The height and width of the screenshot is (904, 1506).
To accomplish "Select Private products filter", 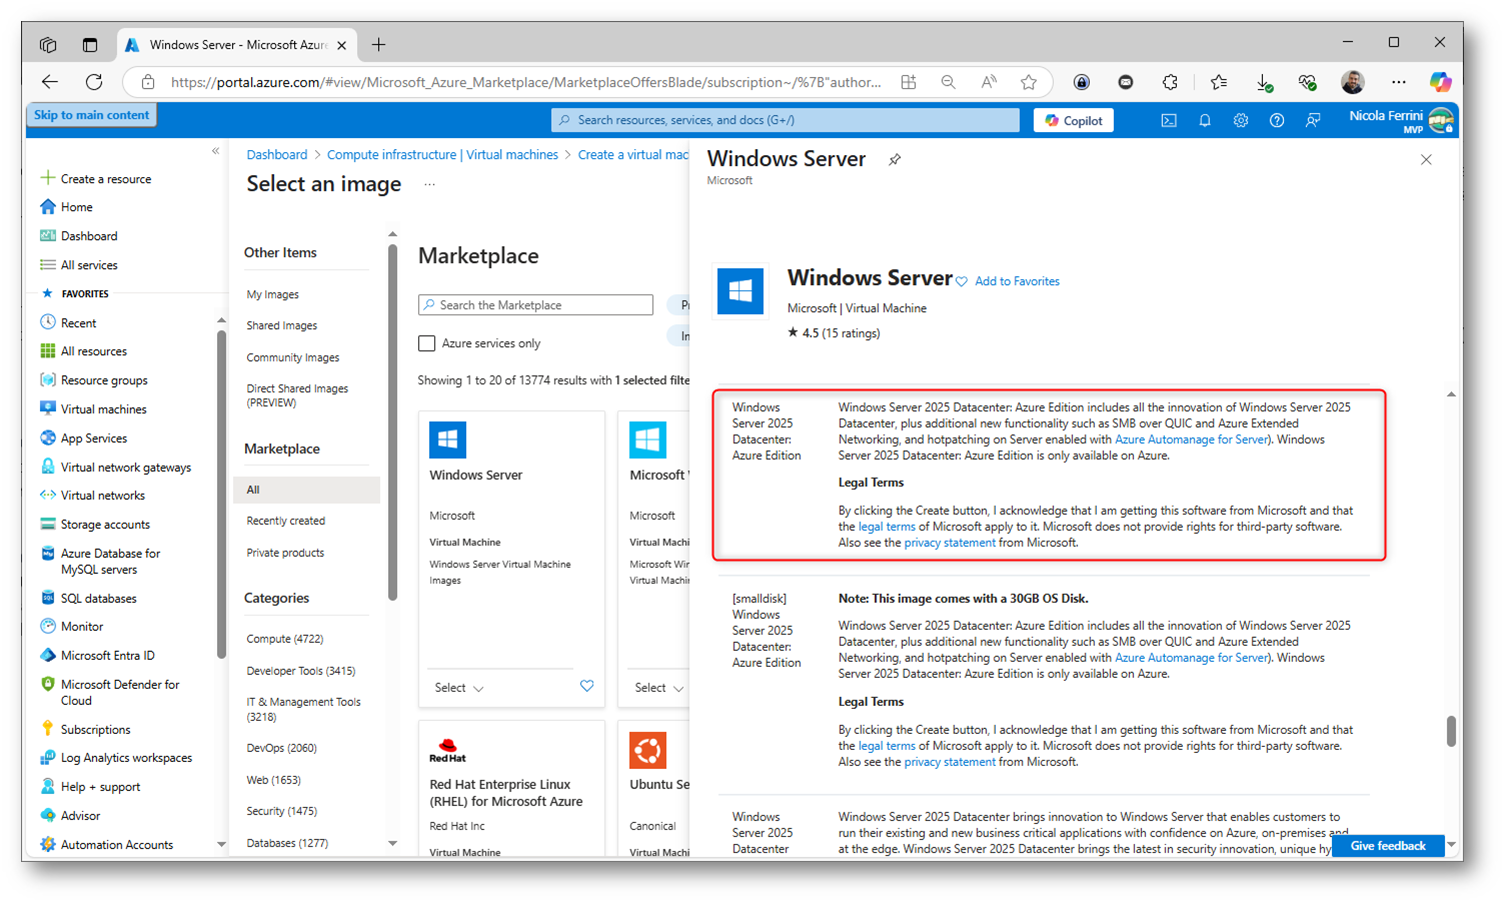I will 285,553.
